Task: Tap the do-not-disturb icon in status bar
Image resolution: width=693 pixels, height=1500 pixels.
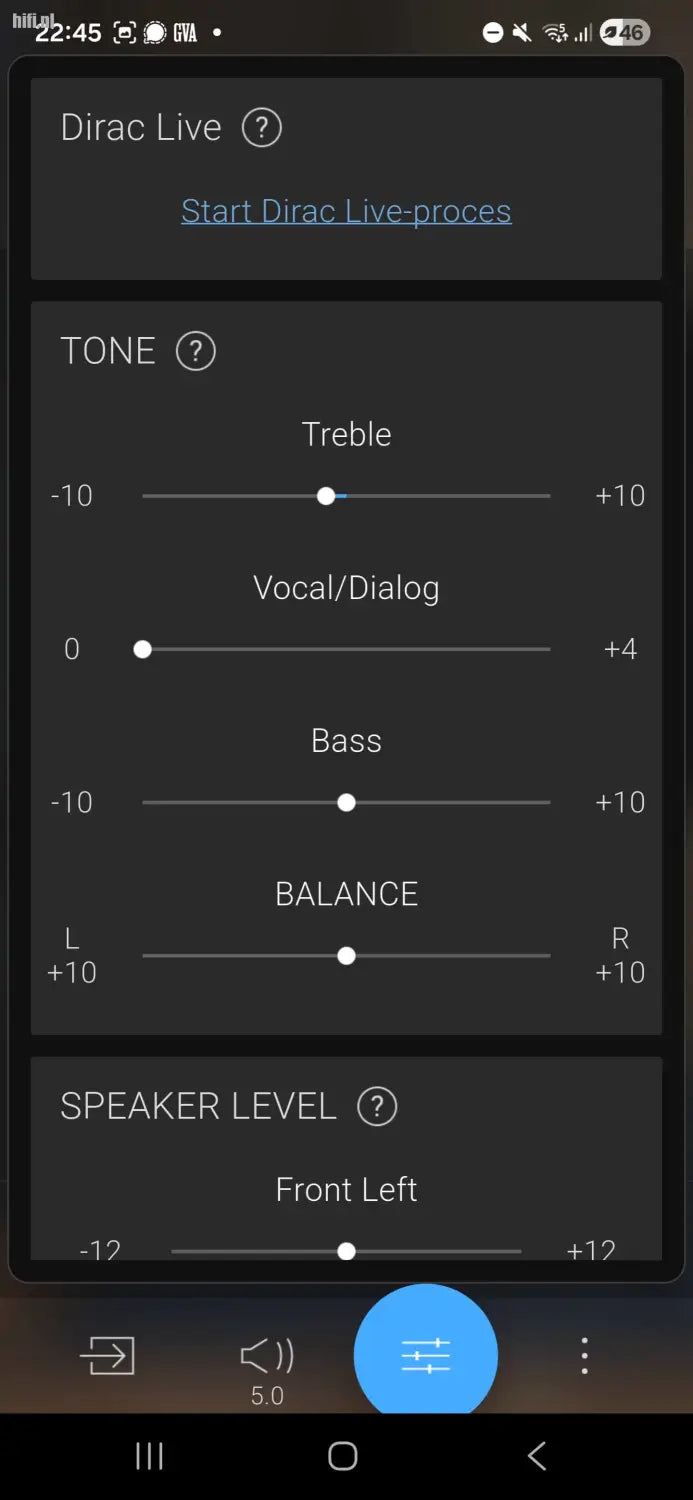Action: (x=491, y=32)
